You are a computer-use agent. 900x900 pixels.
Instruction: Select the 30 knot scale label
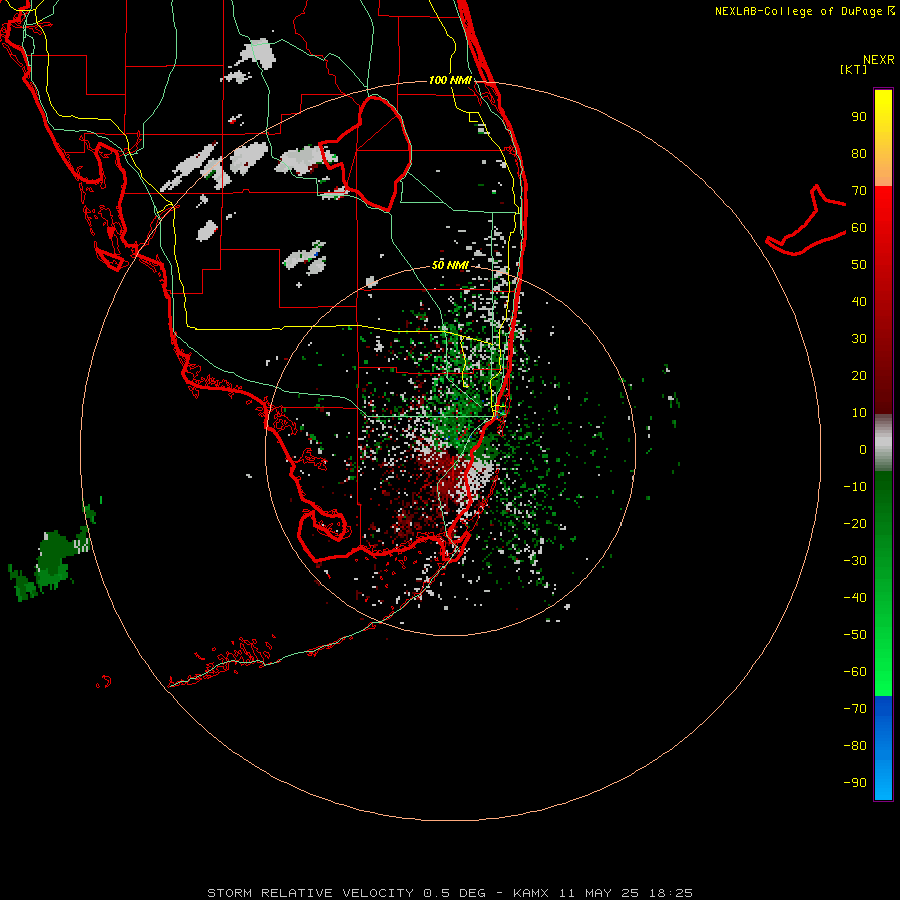tap(859, 339)
